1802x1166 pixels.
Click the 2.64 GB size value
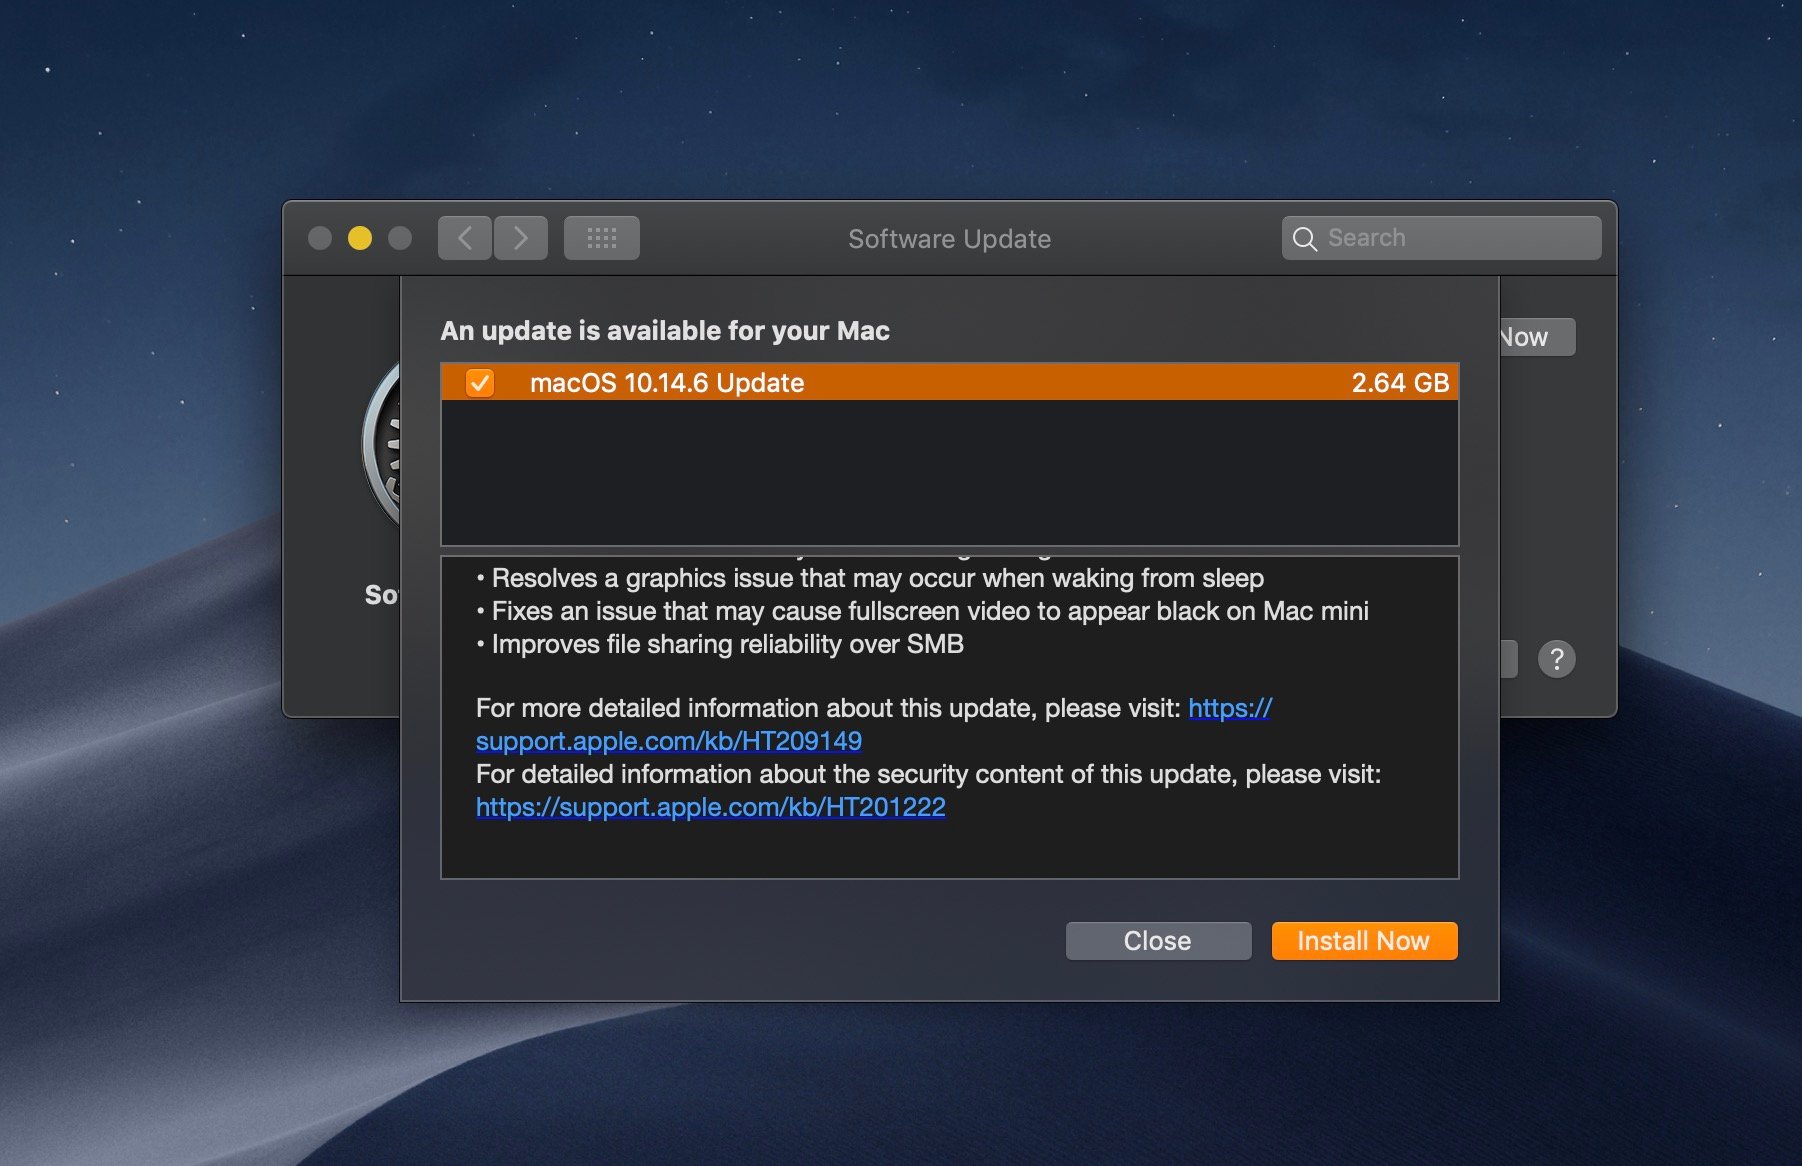pyautogui.click(x=1400, y=383)
